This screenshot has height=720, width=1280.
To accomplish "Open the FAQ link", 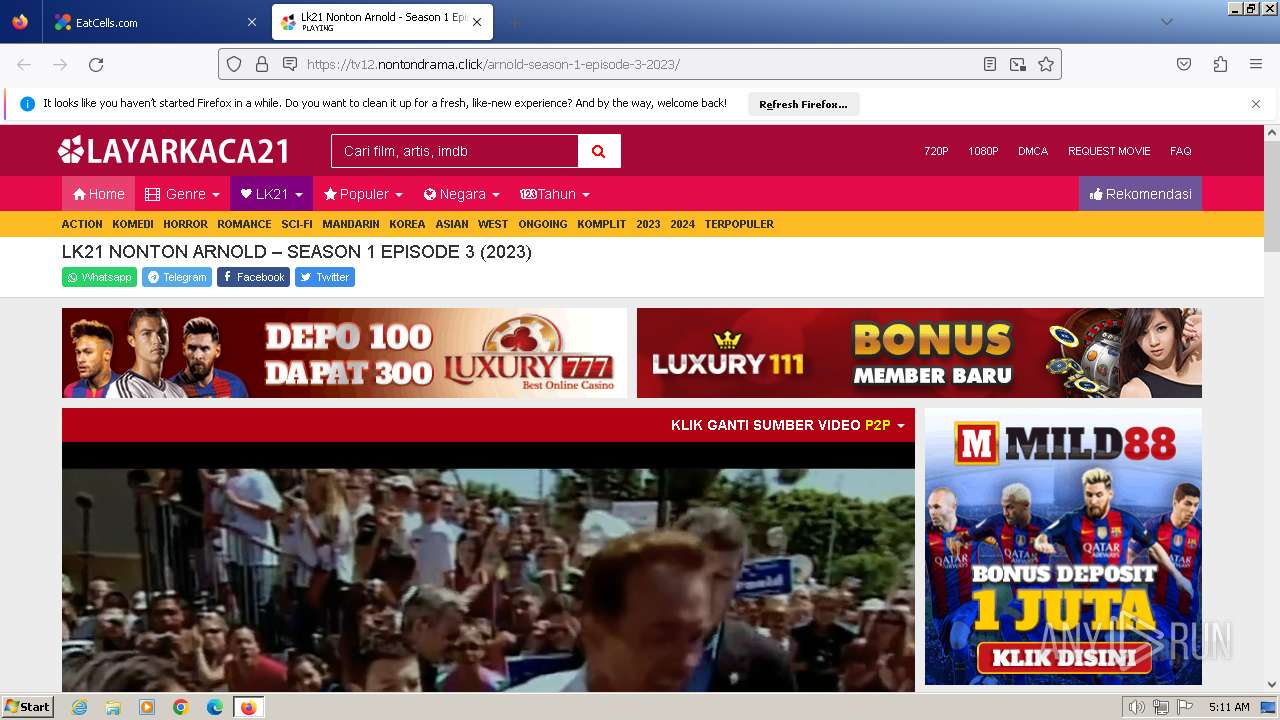I will click(1181, 151).
